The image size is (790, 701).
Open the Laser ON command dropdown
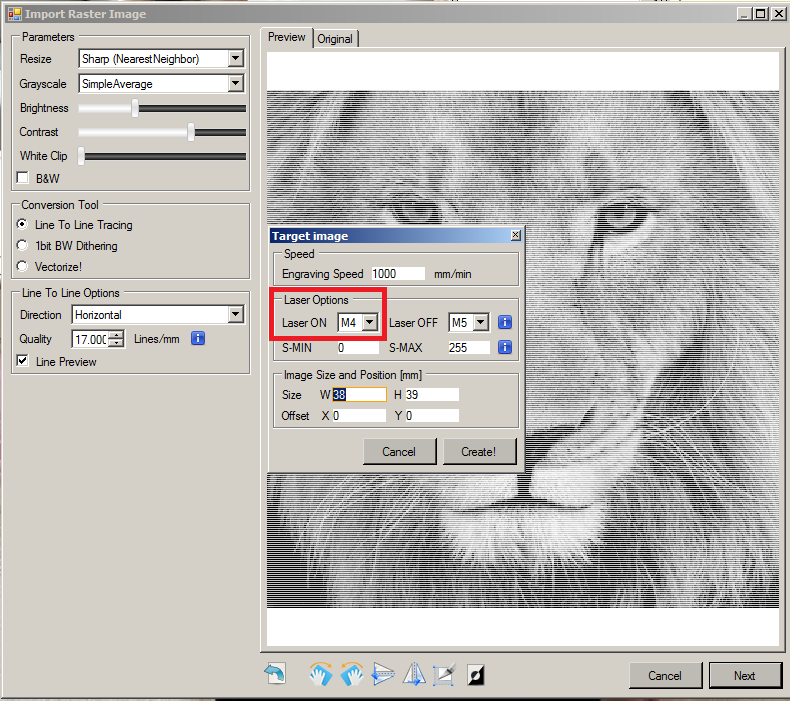click(370, 322)
